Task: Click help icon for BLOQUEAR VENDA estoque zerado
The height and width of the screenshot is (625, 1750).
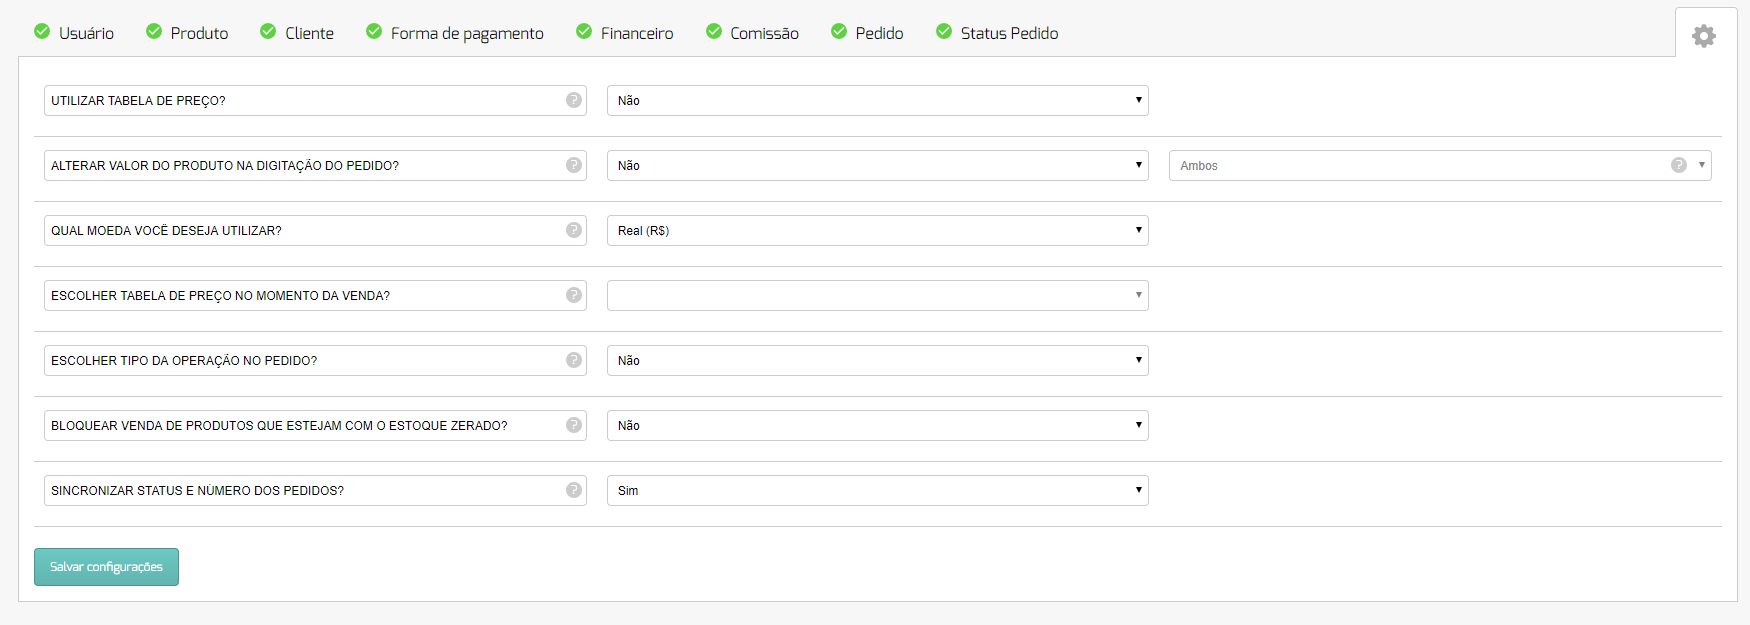Action: tap(574, 425)
